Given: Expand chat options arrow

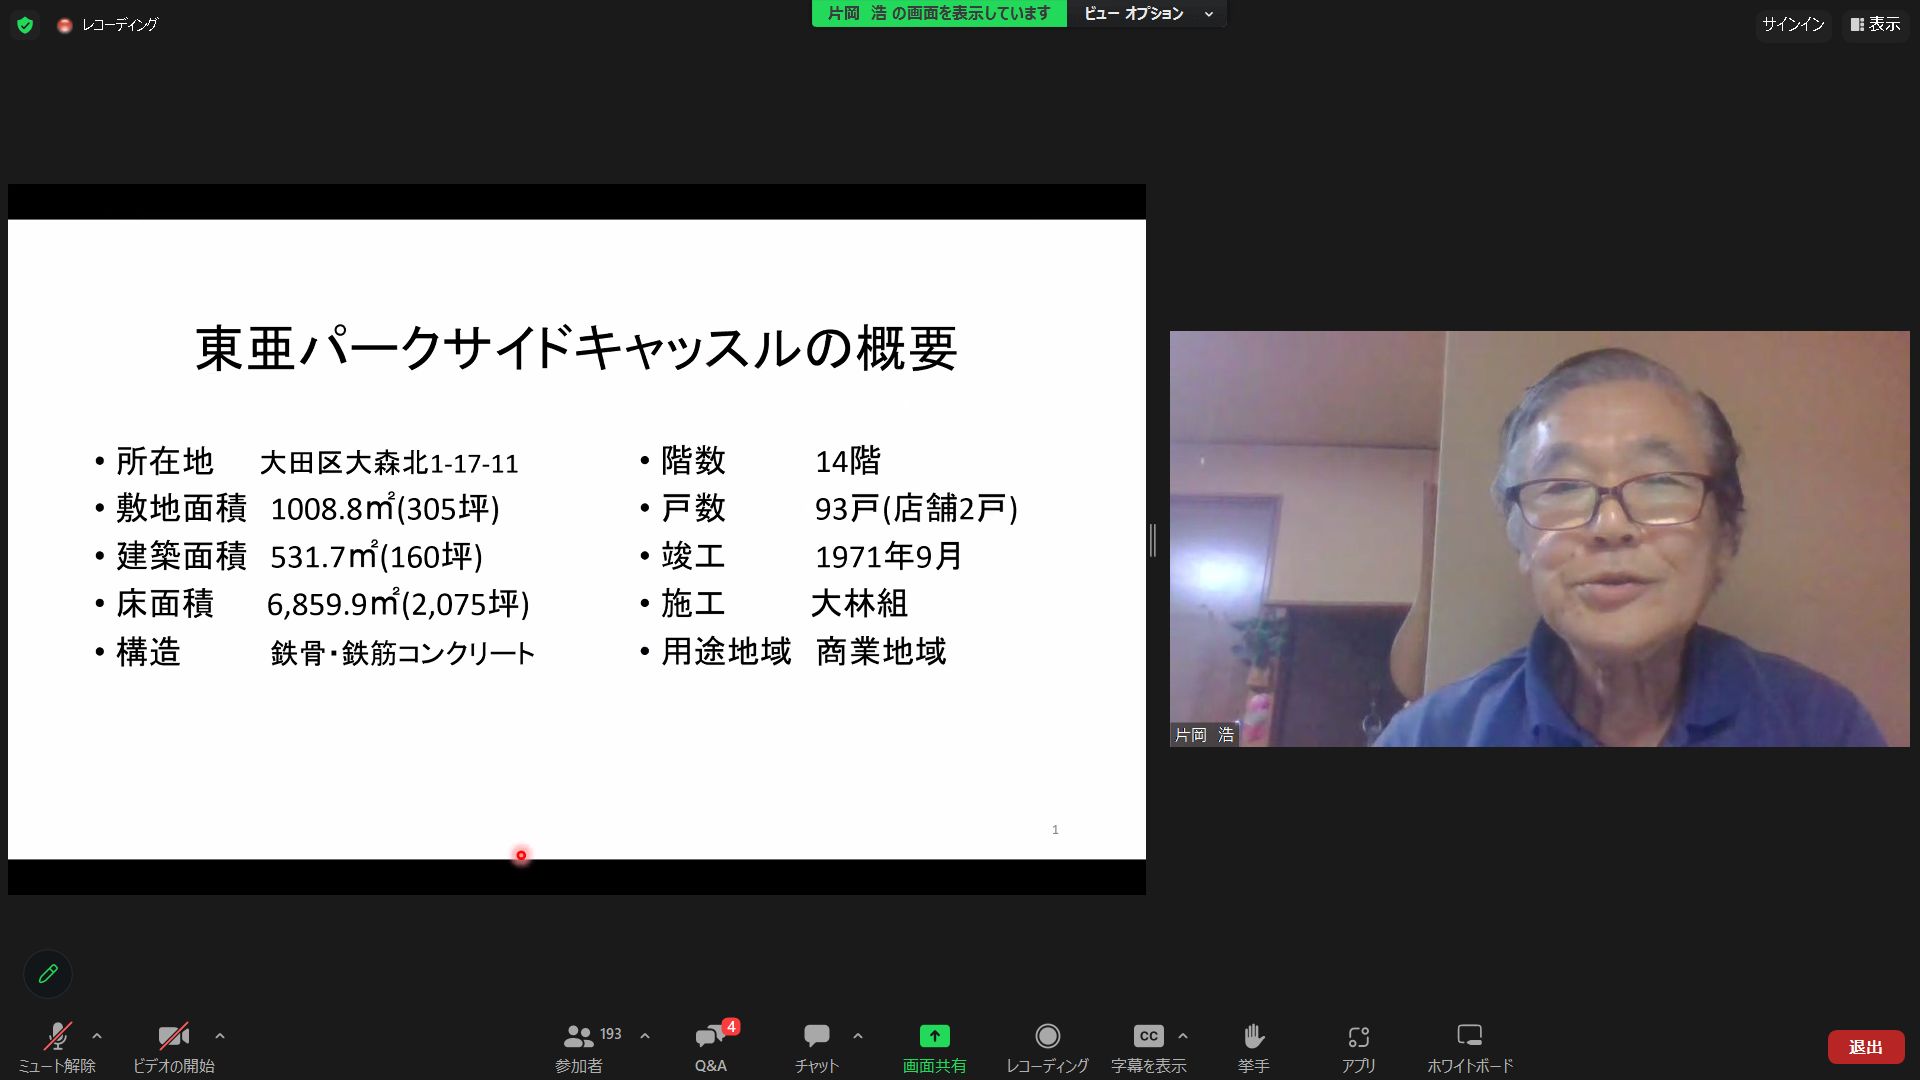Looking at the screenshot, I should click(858, 1036).
